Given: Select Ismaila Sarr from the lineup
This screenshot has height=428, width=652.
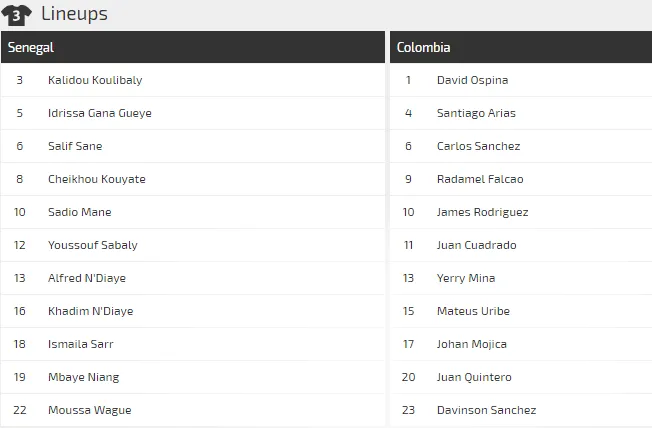Looking at the screenshot, I should [81, 344].
